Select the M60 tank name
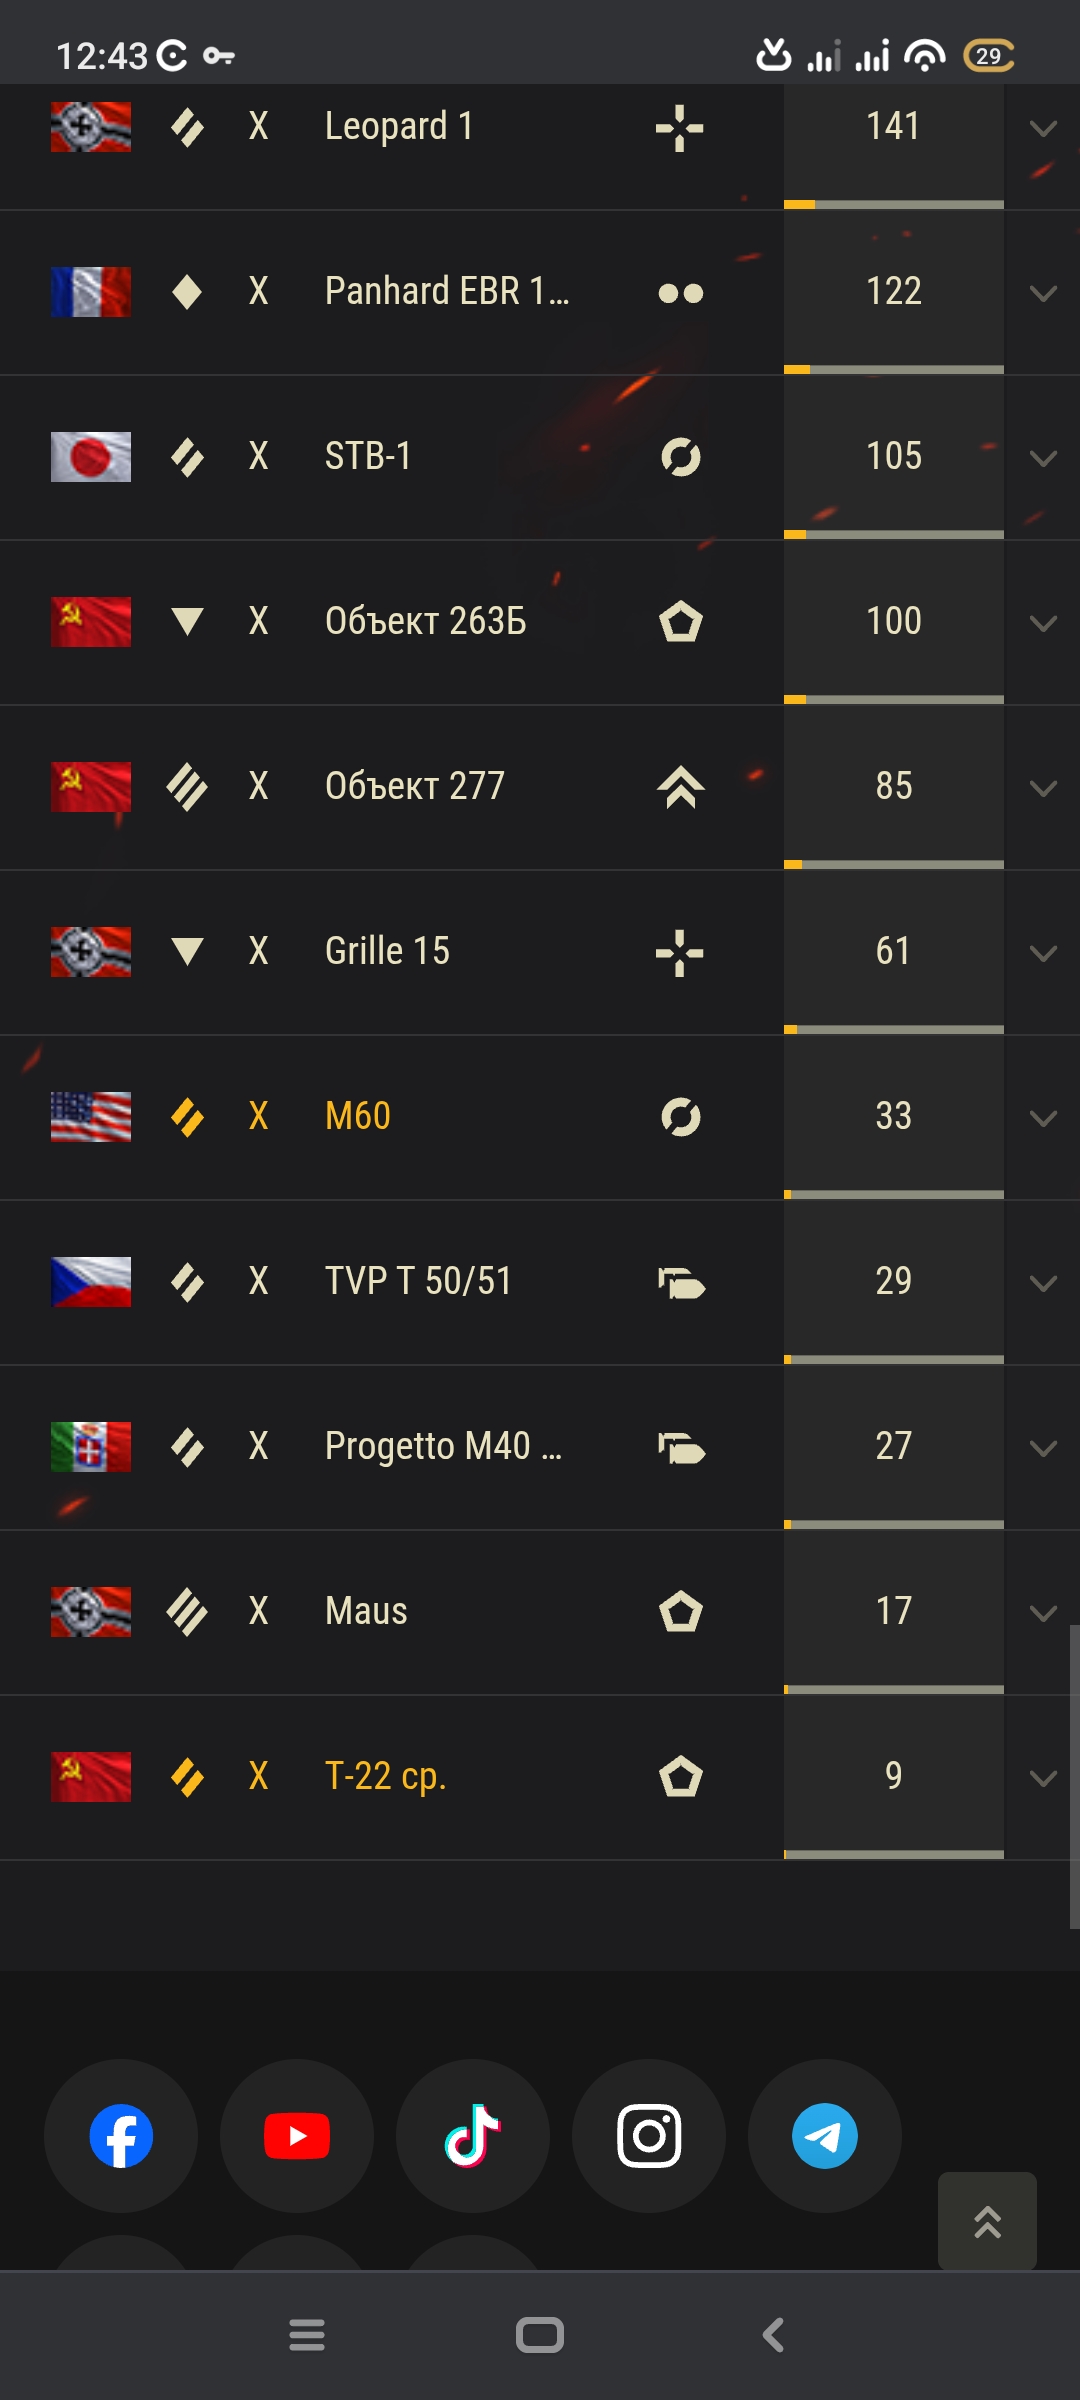Viewport: 1080px width, 2400px height. pos(358,1116)
